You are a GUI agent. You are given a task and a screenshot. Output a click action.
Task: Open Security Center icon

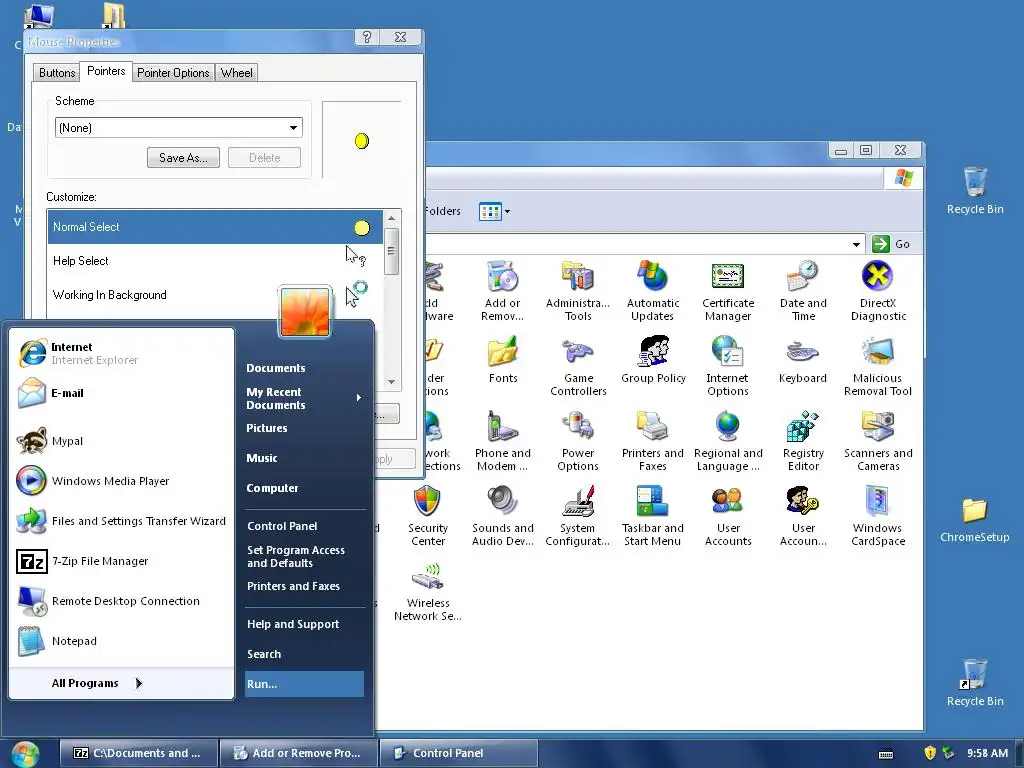tap(428, 516)
